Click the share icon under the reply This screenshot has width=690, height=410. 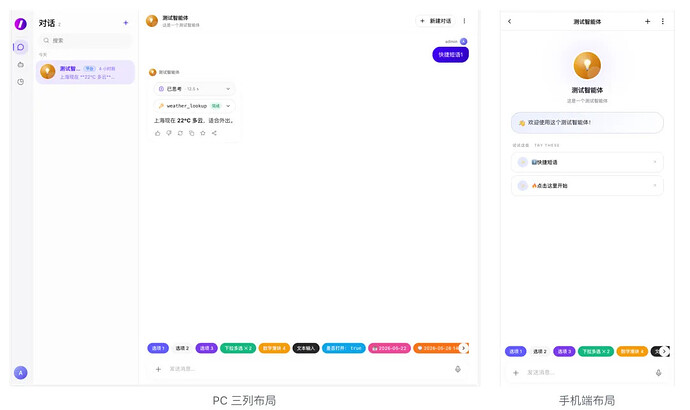[x=214, y=133]
